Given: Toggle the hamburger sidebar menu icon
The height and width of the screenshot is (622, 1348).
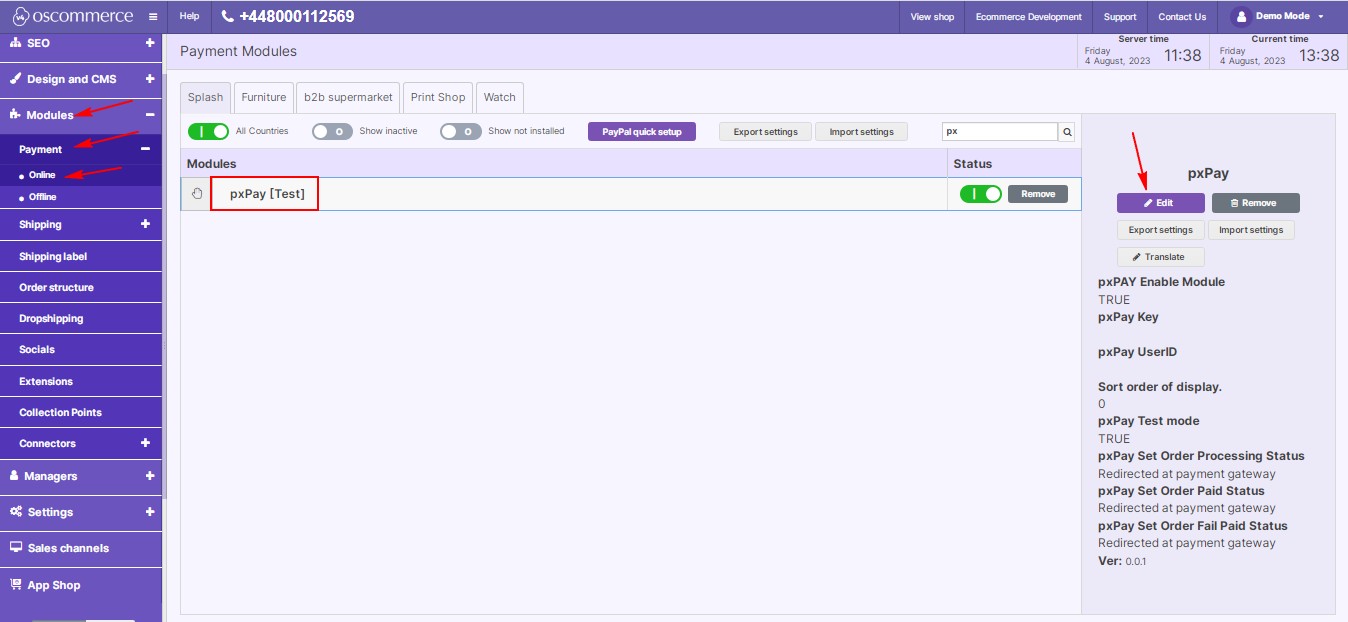Looking at the screenshot, I should (x=152, y=17).
